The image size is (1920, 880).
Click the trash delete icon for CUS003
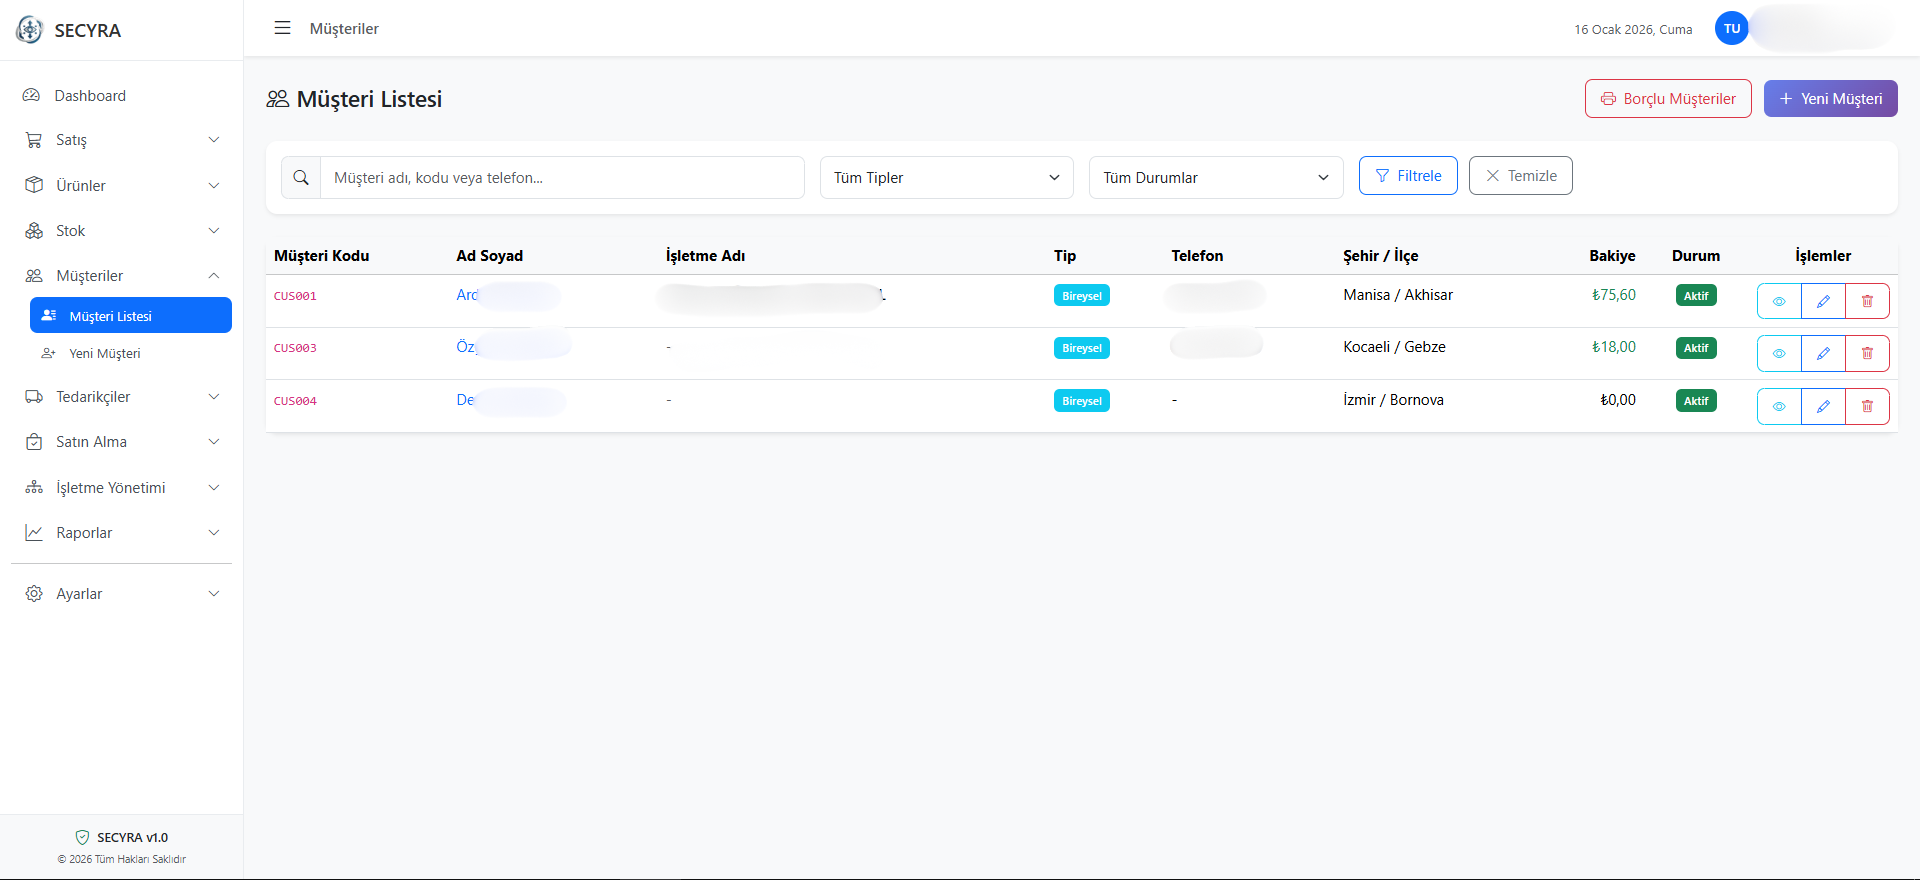tap(1867, 353)
